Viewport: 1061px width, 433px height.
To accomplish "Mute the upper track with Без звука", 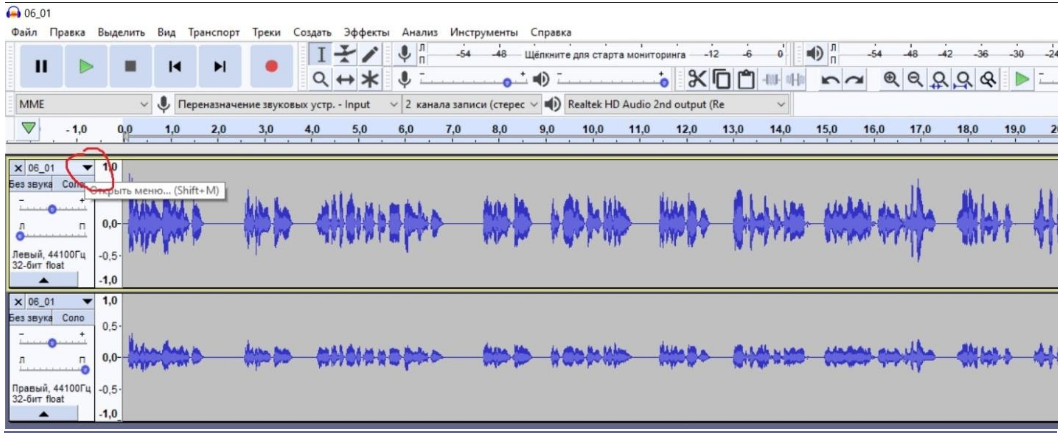I will click(30, 184).
